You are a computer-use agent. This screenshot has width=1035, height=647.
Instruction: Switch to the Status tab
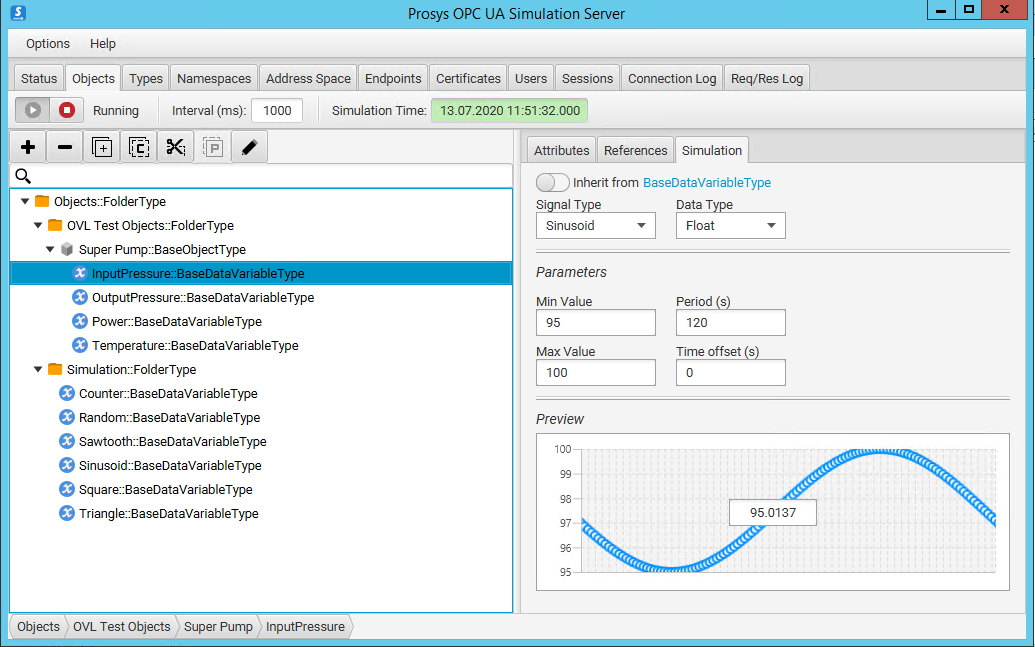tap(39, 79)
